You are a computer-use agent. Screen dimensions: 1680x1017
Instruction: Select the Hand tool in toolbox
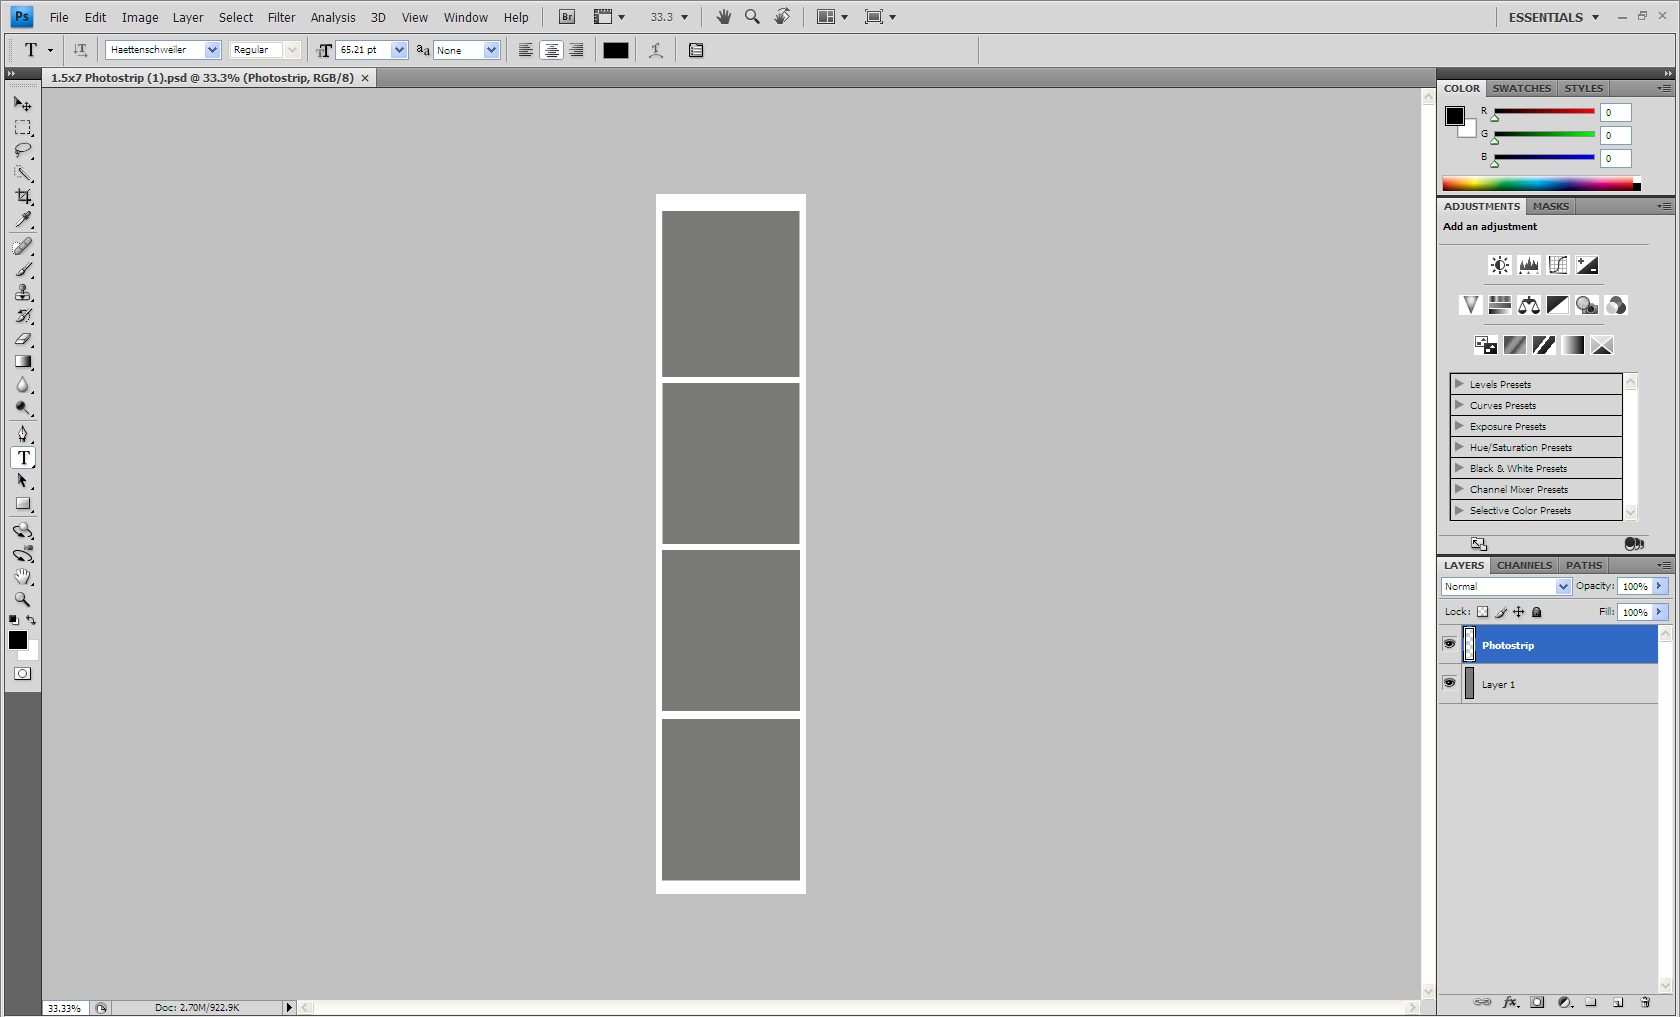pos(23,577)
